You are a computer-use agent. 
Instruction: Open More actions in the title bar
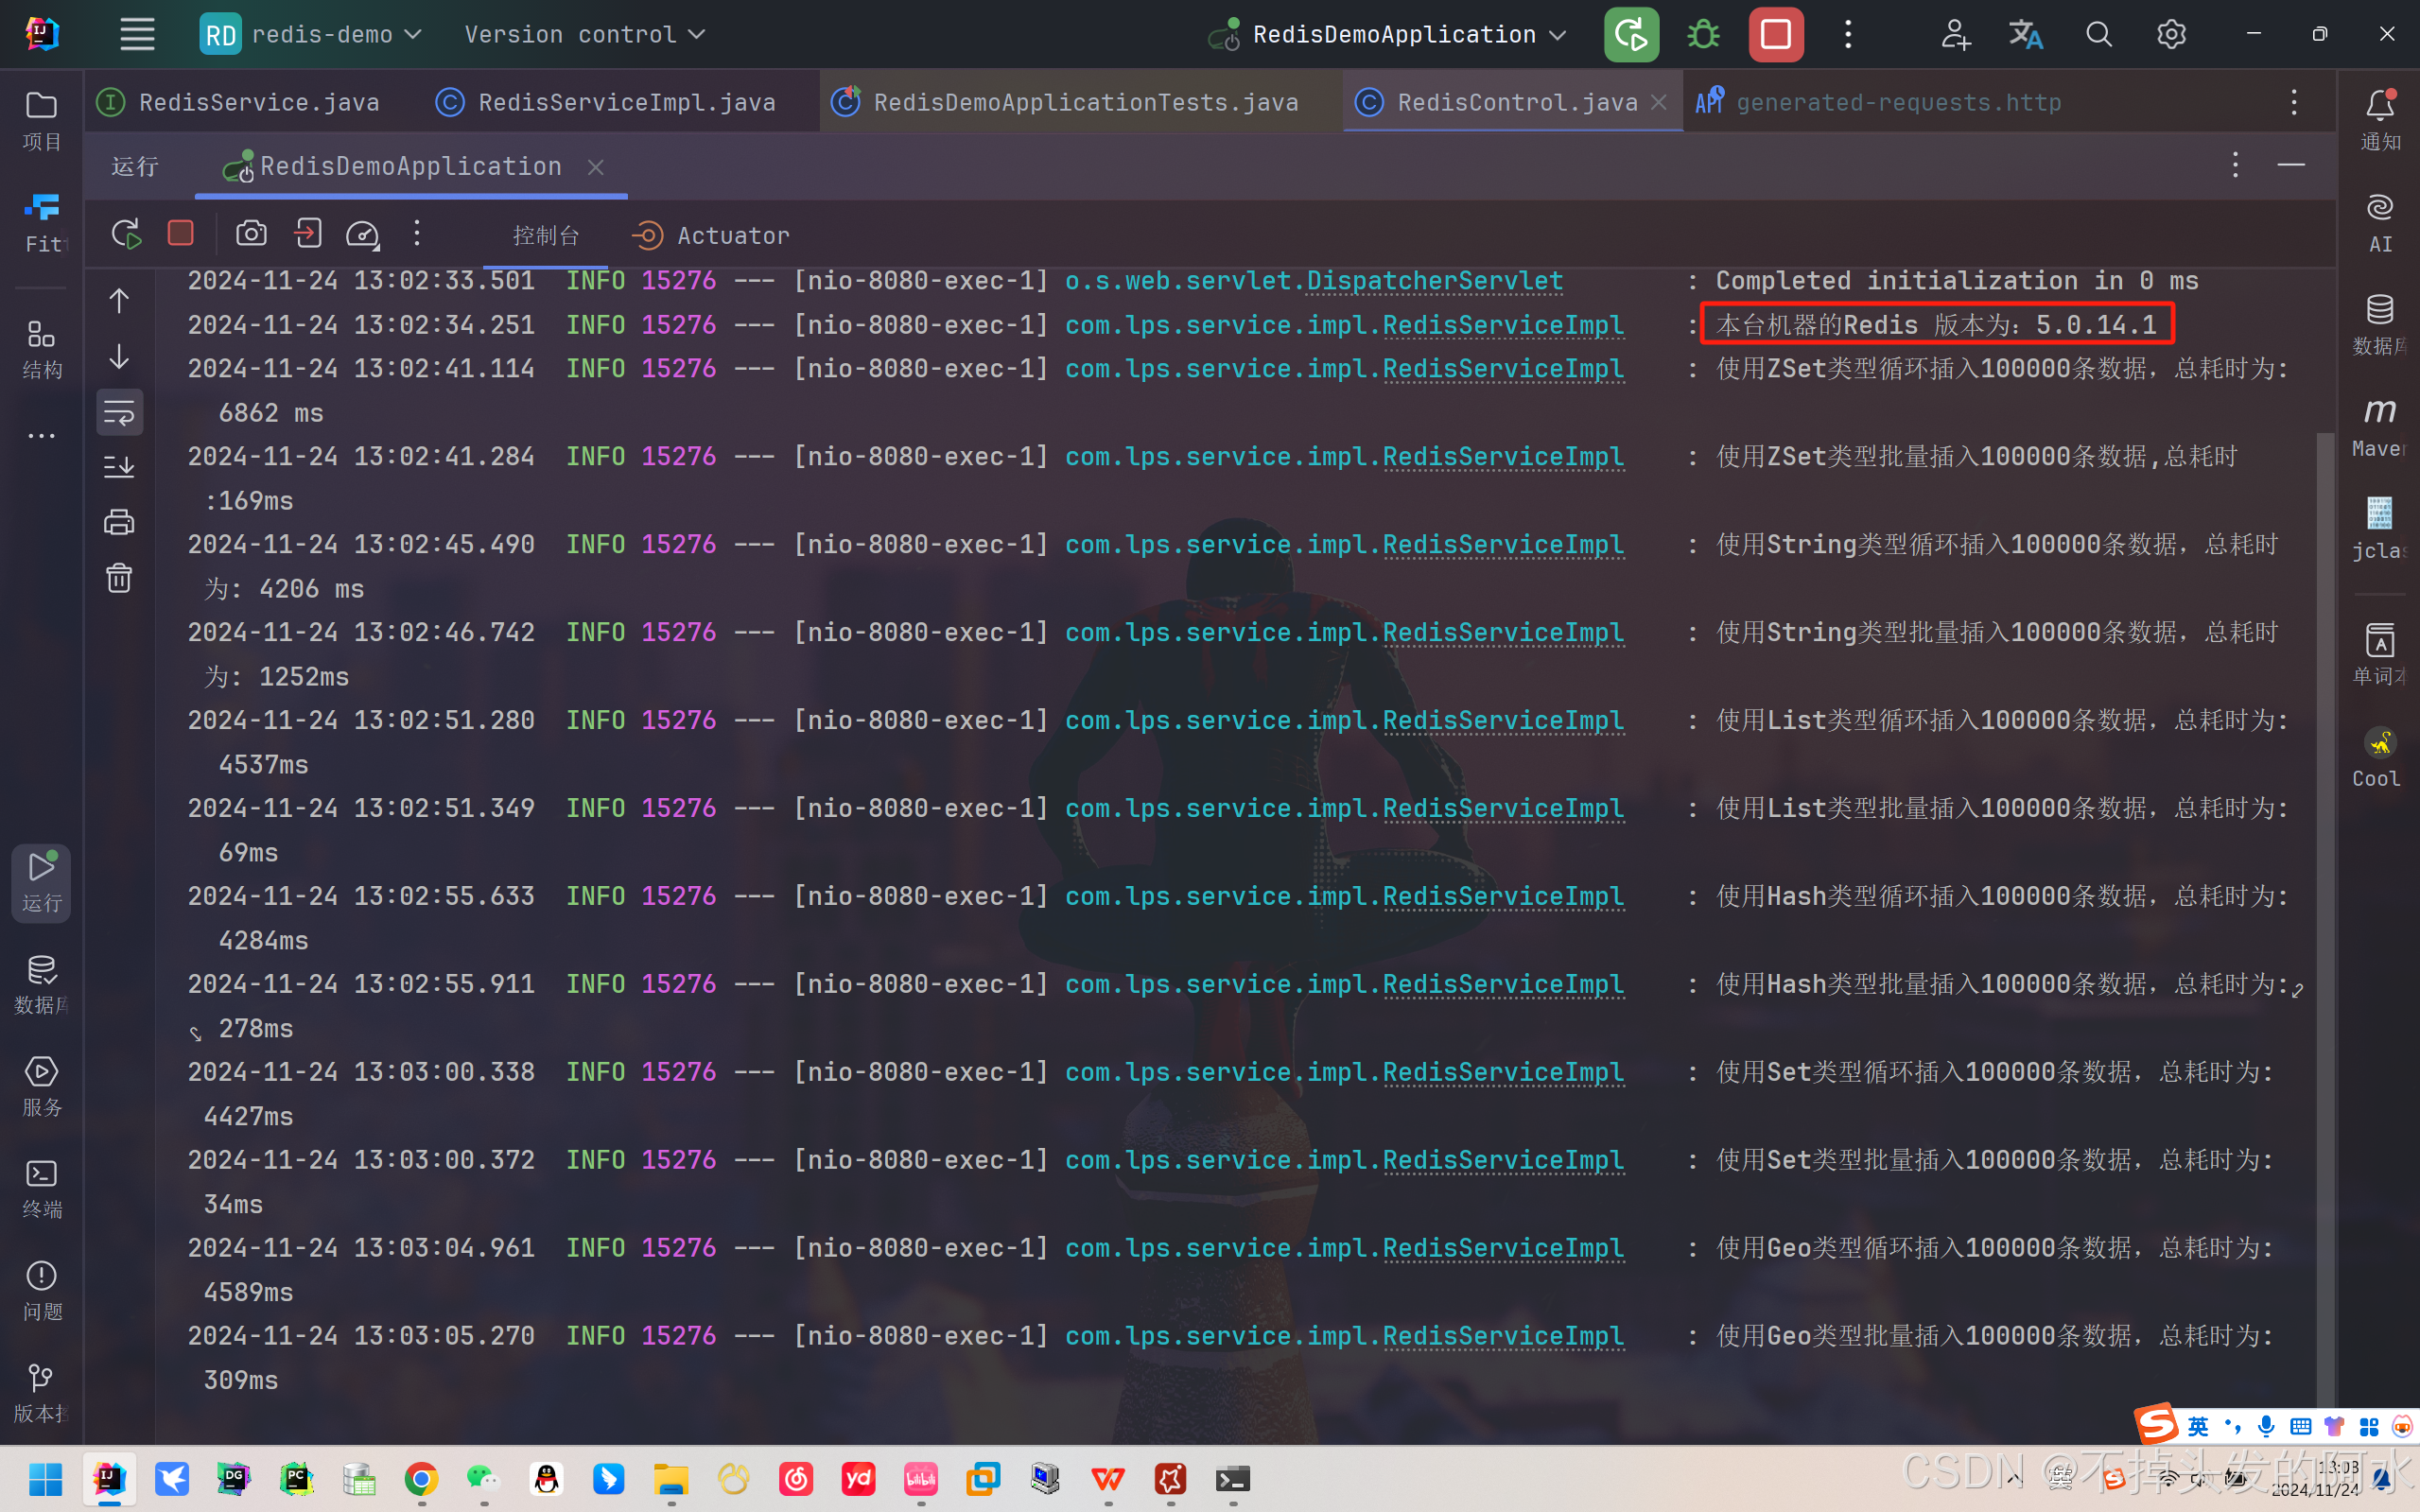[1848, 34]
